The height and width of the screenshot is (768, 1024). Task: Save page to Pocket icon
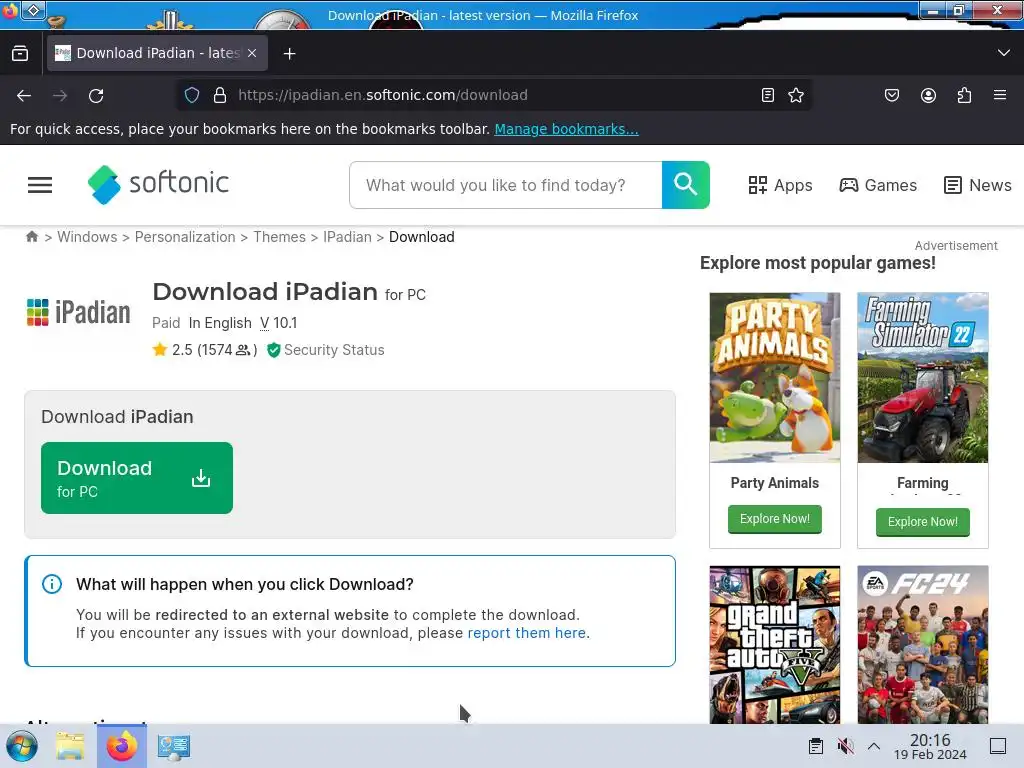(x=892, y=95)
